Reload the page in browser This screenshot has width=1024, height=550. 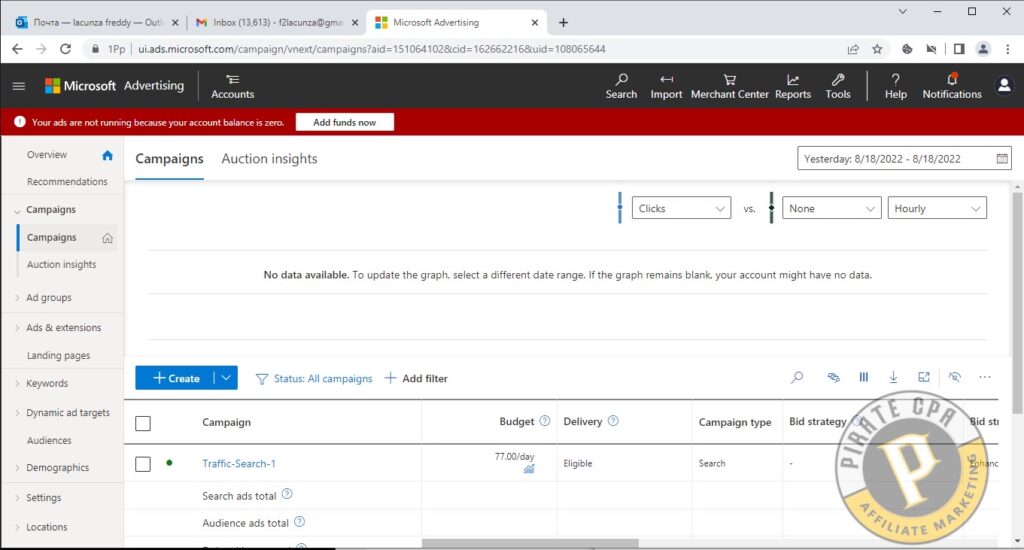click(x=65, y=49)
